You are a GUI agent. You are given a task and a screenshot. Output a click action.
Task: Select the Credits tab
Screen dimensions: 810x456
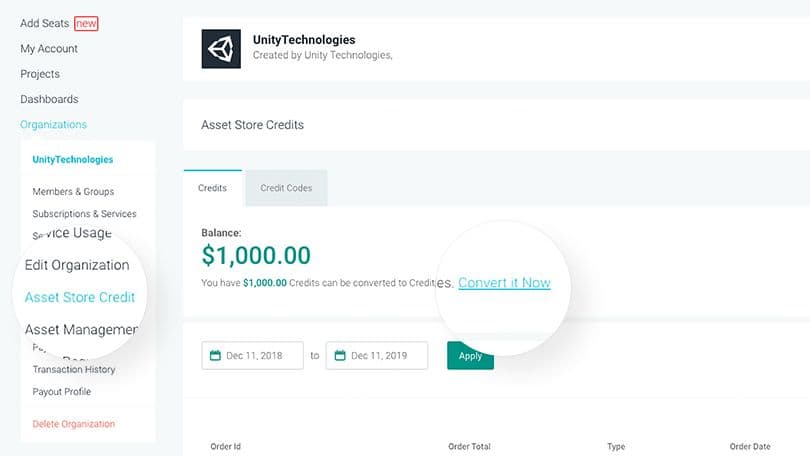tap(213, 188)
